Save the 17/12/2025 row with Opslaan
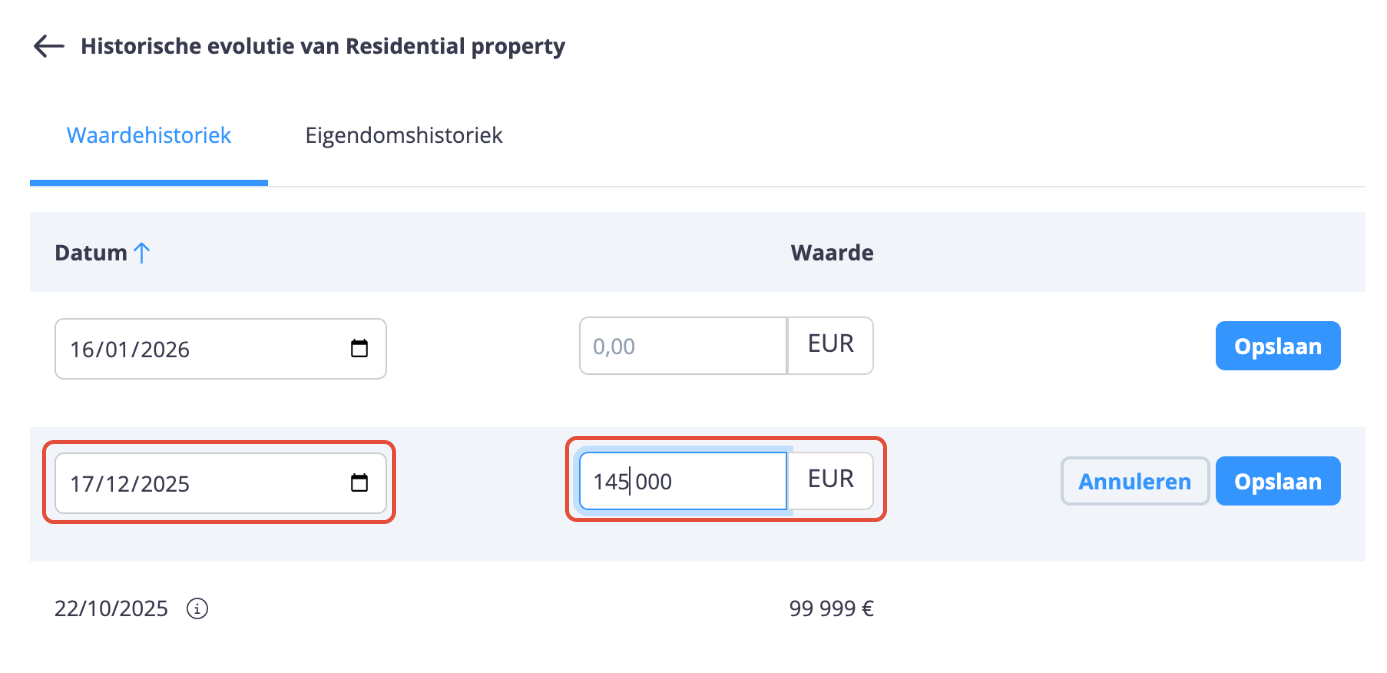Viewport: 1387px width, 673px height. 1277,482
